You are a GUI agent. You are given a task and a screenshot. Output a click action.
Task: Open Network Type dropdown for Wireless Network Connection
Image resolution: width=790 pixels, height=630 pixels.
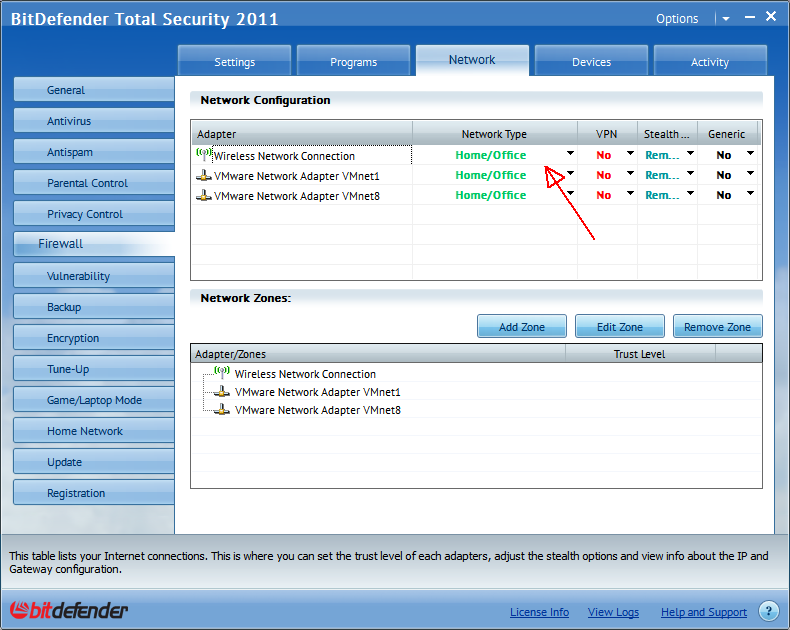point(570,153)
